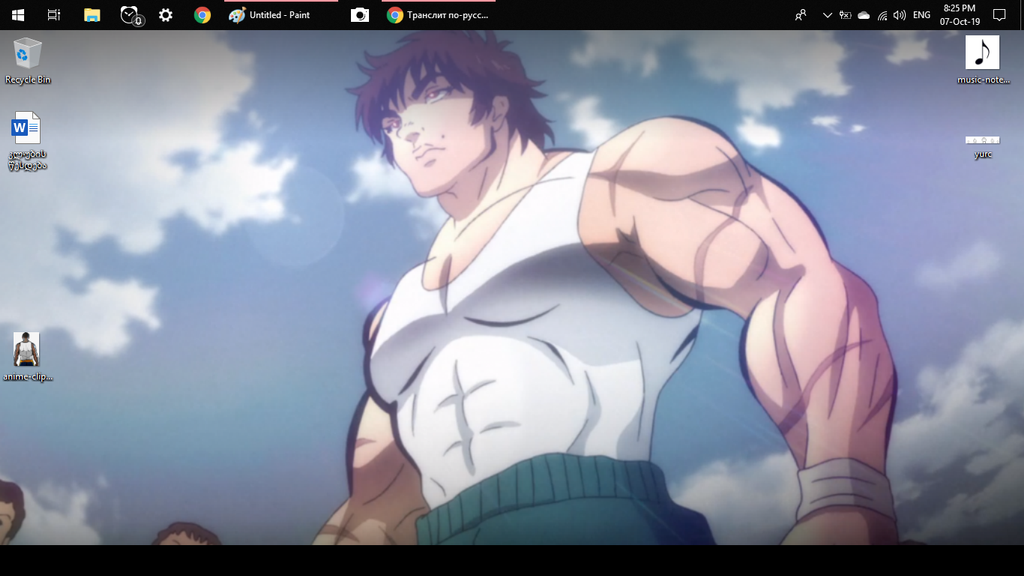
Task: Switch to the Untitled - Paint window
Action: [x=281, y=15]
